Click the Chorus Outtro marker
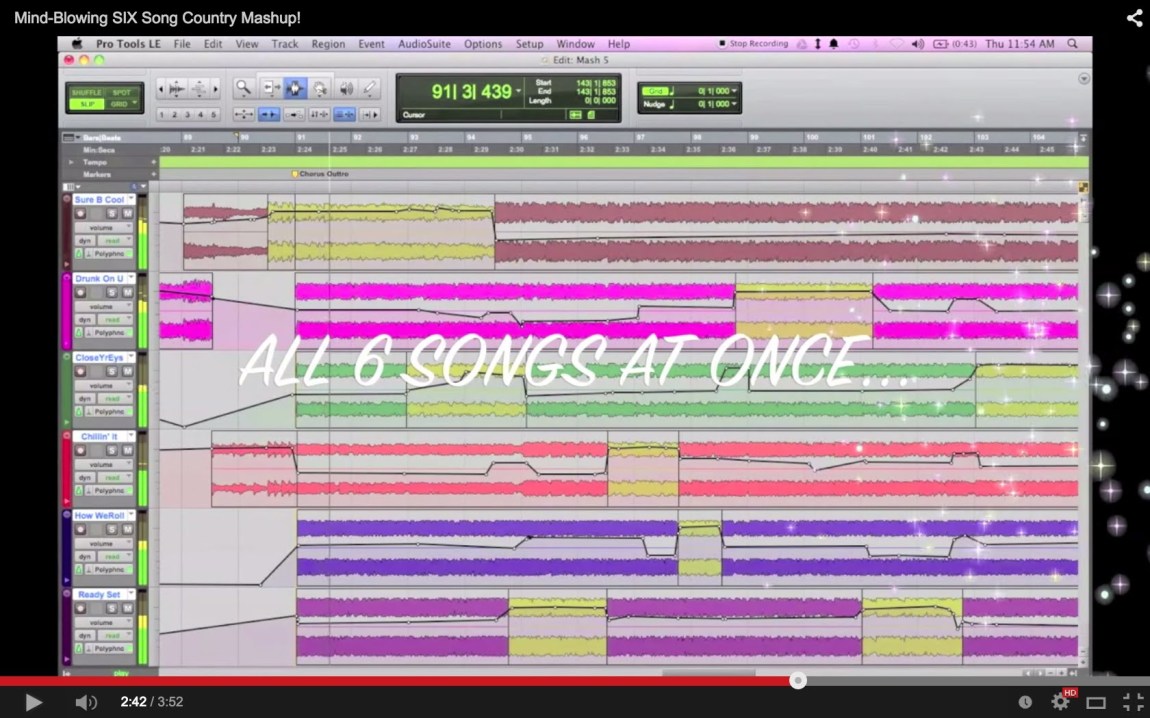 (322, 174)
